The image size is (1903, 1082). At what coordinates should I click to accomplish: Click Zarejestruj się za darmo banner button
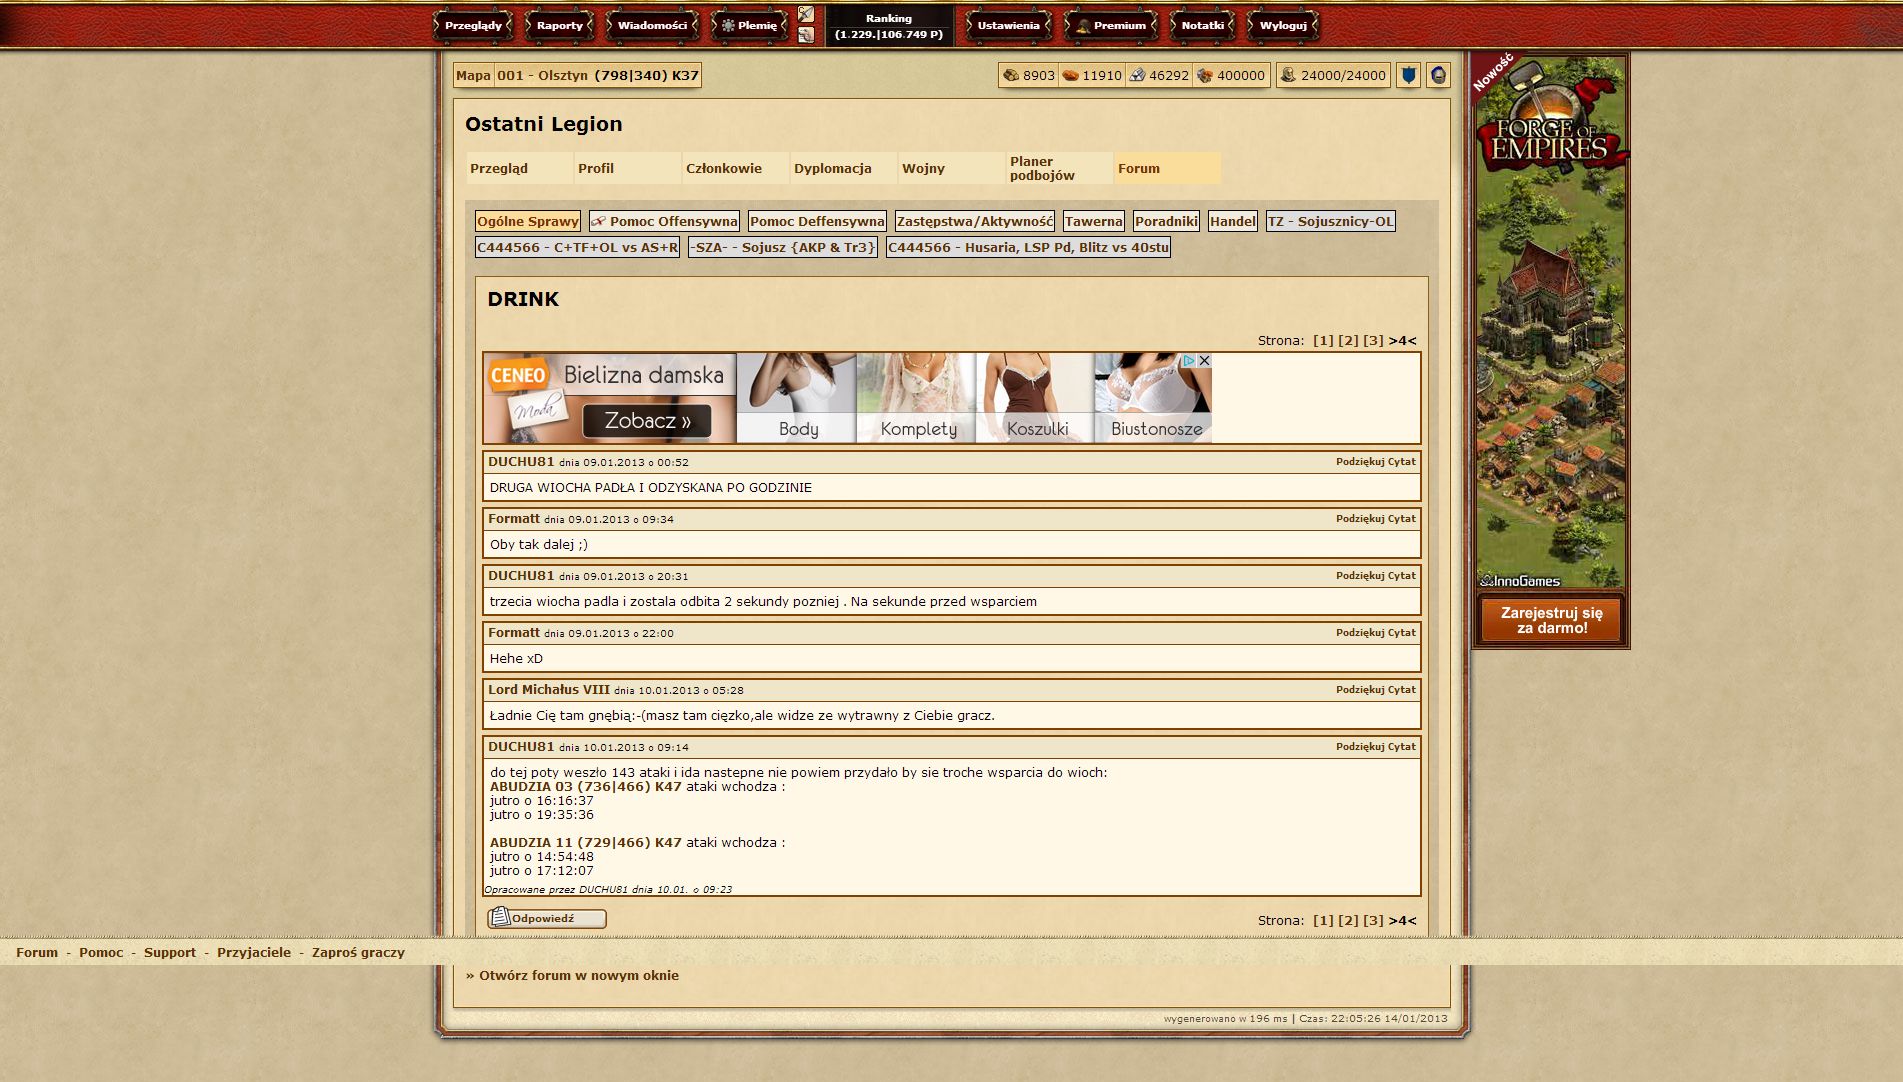pyautogui.click(x=1551, y=620)
